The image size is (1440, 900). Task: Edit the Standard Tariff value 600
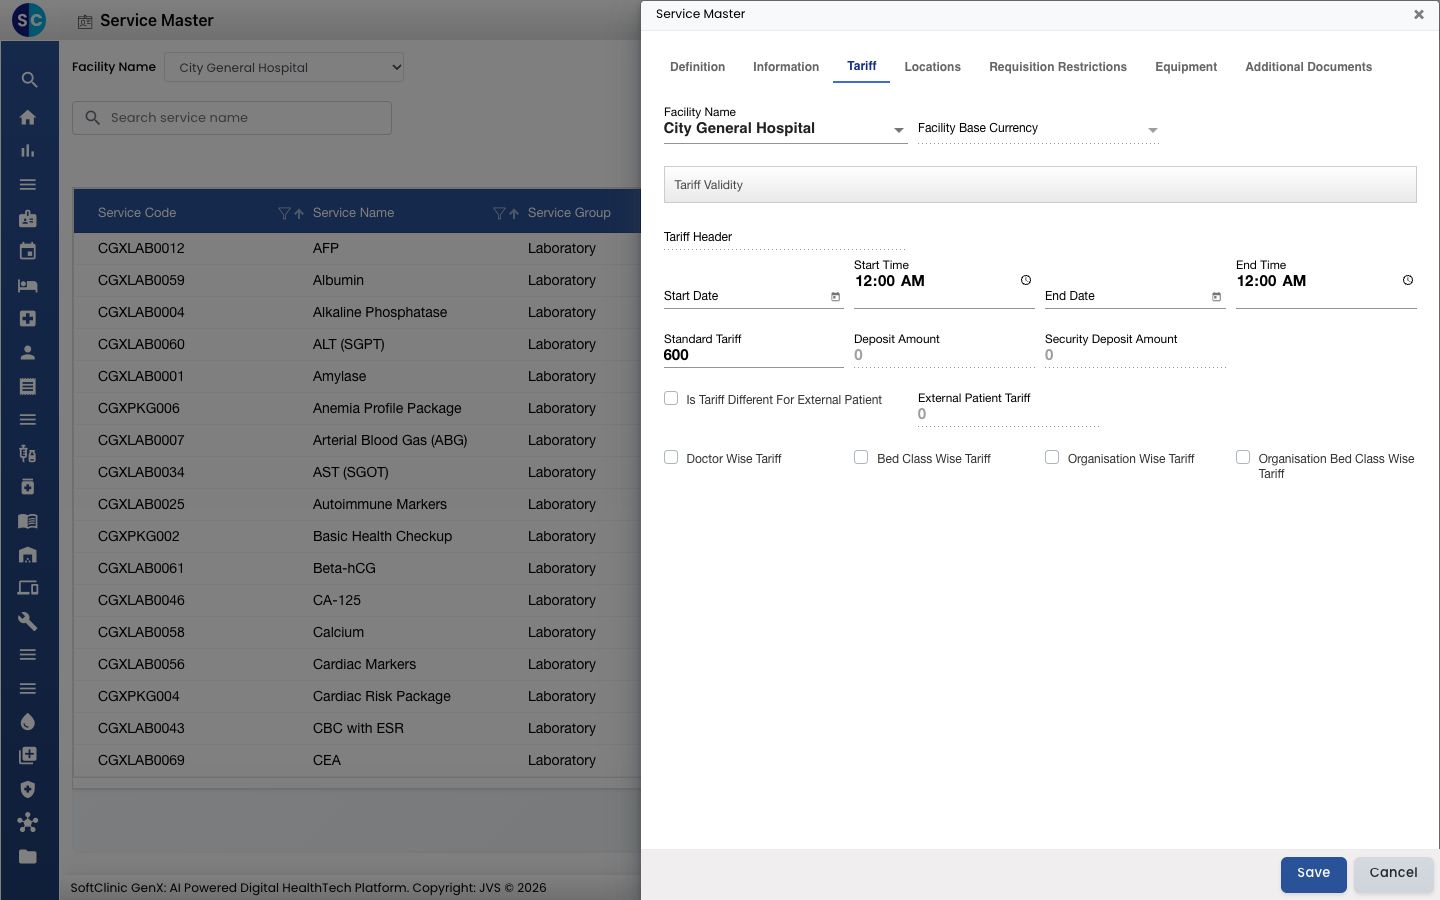coord(754,355)
